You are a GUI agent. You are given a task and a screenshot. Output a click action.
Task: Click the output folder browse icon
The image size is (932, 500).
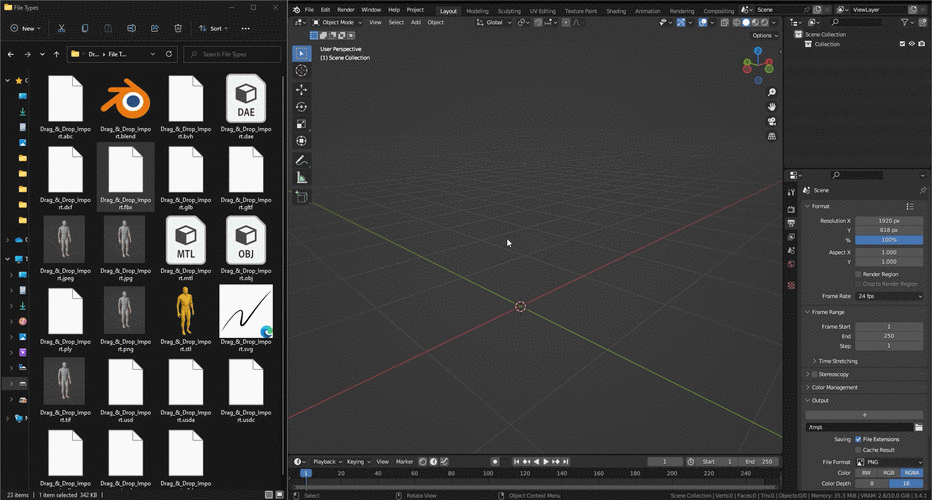pos(918,427)
